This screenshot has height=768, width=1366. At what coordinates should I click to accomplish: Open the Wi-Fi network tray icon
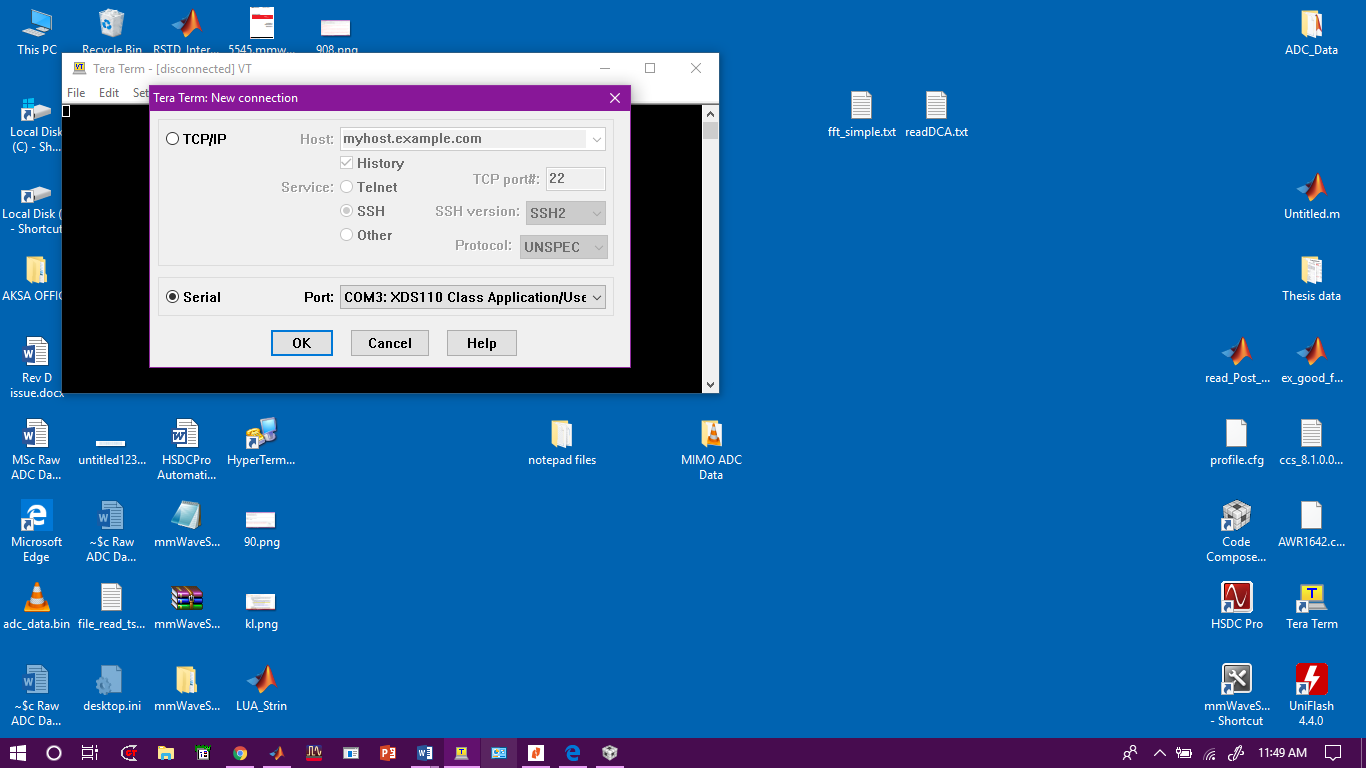(x=1209, y=753)
